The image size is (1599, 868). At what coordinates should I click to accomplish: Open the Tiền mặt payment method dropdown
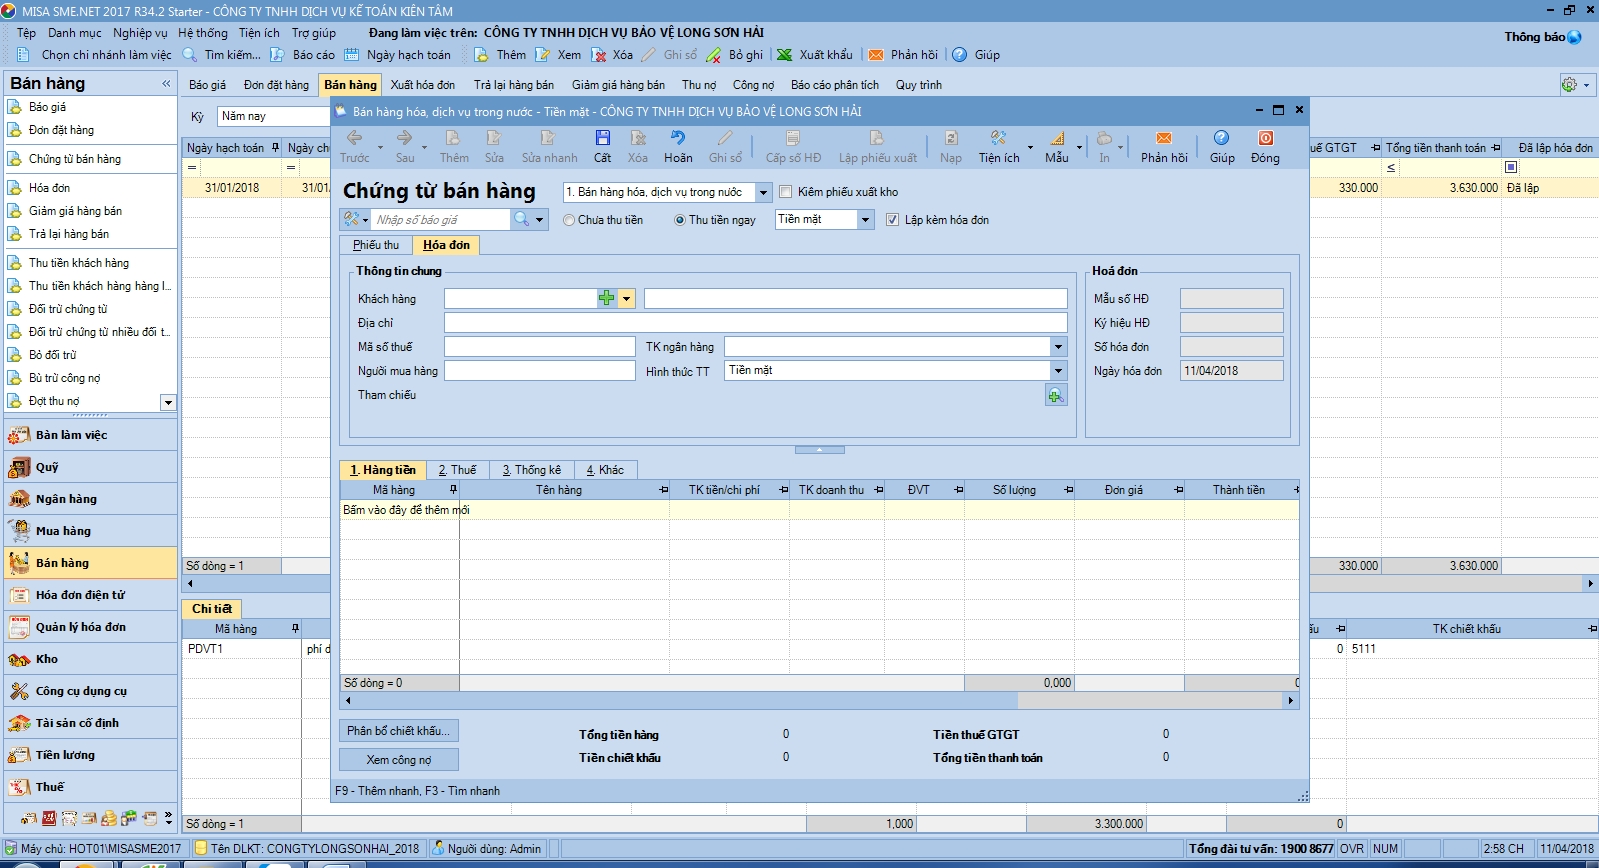click(x=866, y=220)
